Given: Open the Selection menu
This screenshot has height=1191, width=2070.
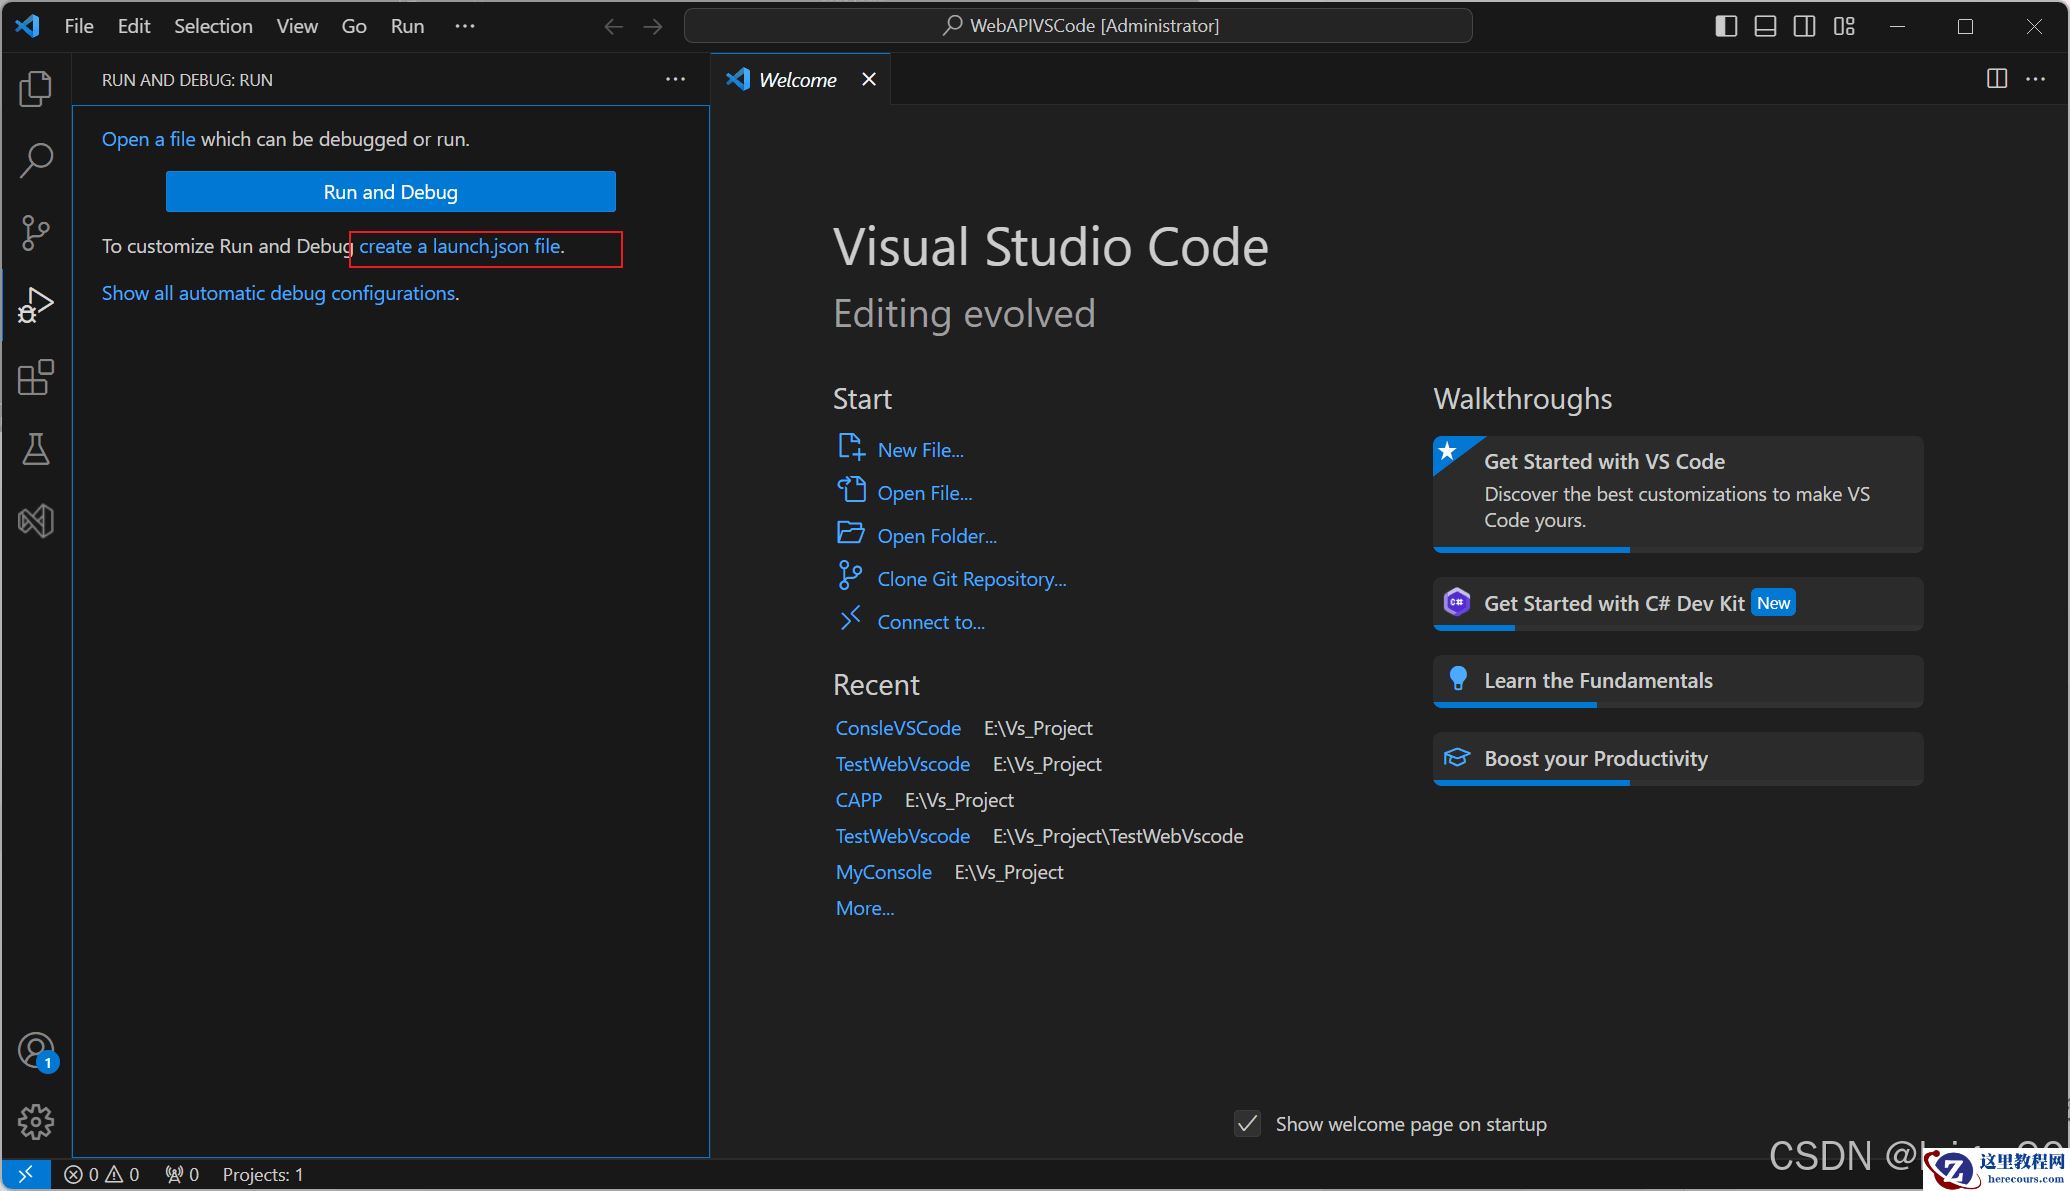Looking at the screenshot, I should pyautogui.click(x=213, y=26).
